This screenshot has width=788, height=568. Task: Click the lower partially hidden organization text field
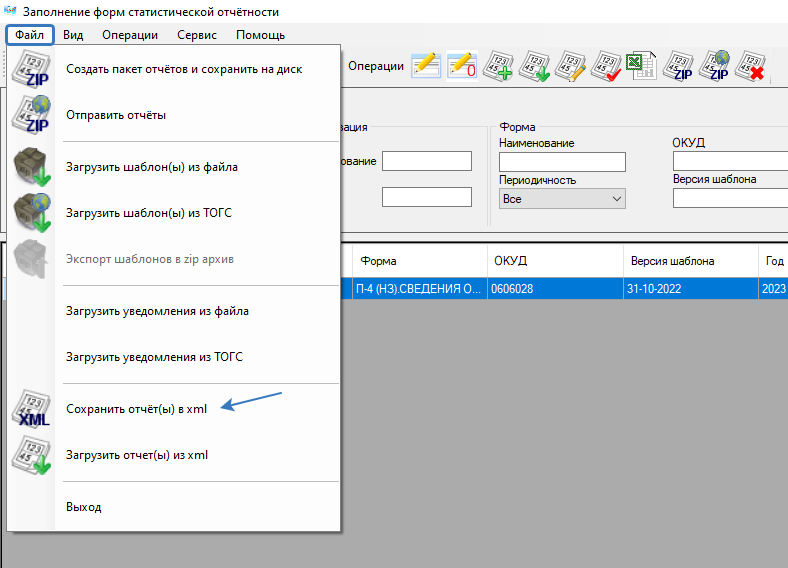[x=427, y=197]
